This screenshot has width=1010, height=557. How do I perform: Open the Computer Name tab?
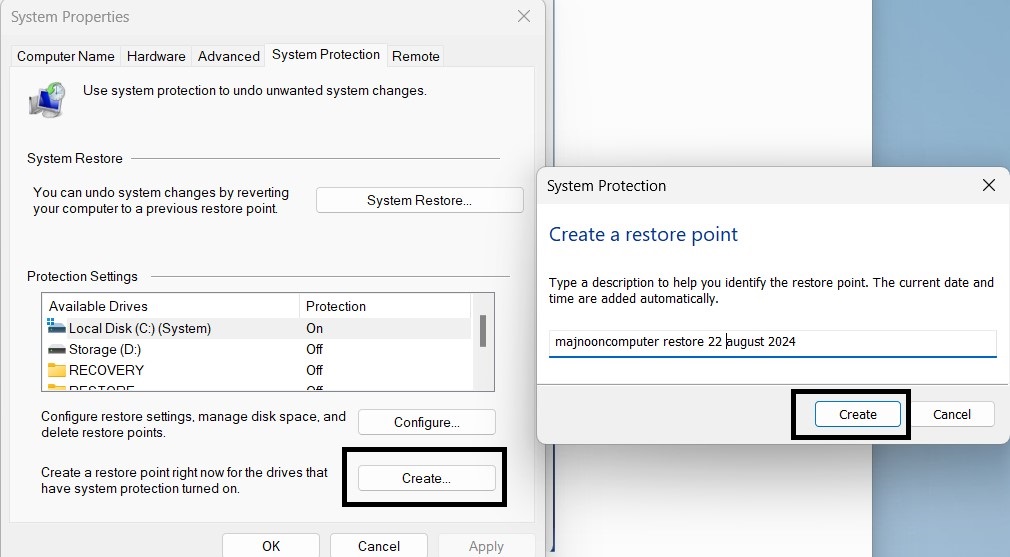(66, 56)
